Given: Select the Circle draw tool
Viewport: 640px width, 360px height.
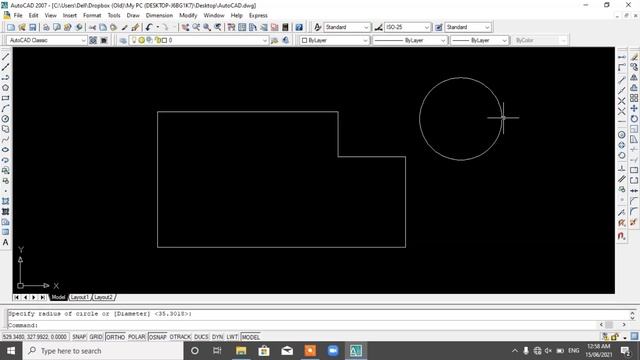Looking at the screenshot, I should point(5,119).
